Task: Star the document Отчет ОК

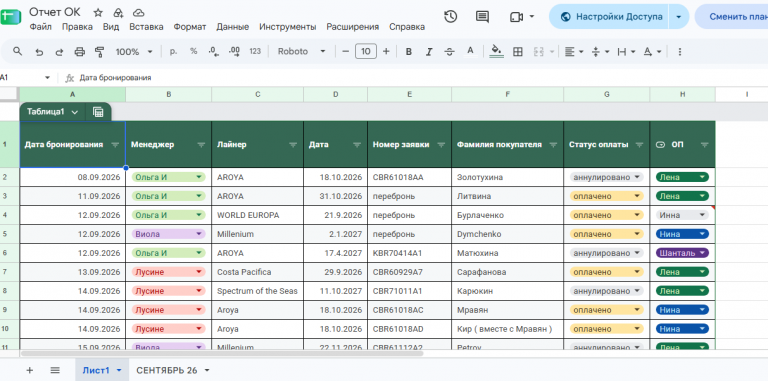Action: click(x=98, y=13)
